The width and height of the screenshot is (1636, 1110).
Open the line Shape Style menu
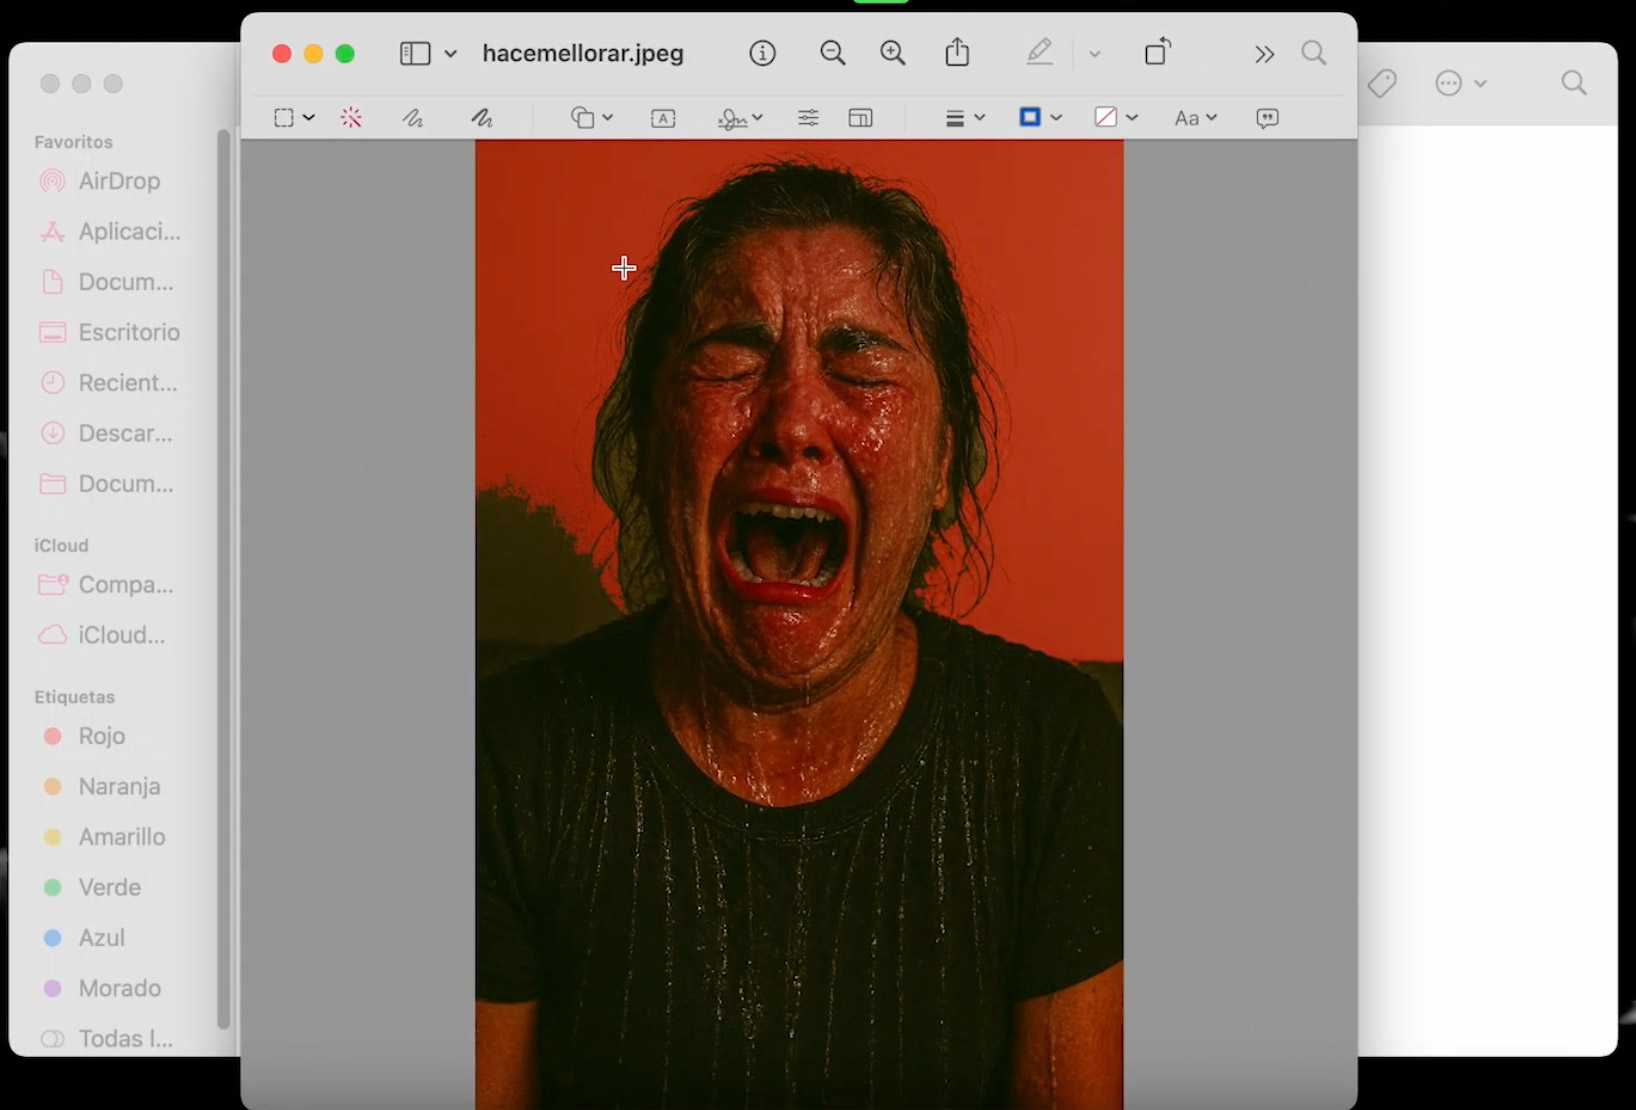pos(965,118)
